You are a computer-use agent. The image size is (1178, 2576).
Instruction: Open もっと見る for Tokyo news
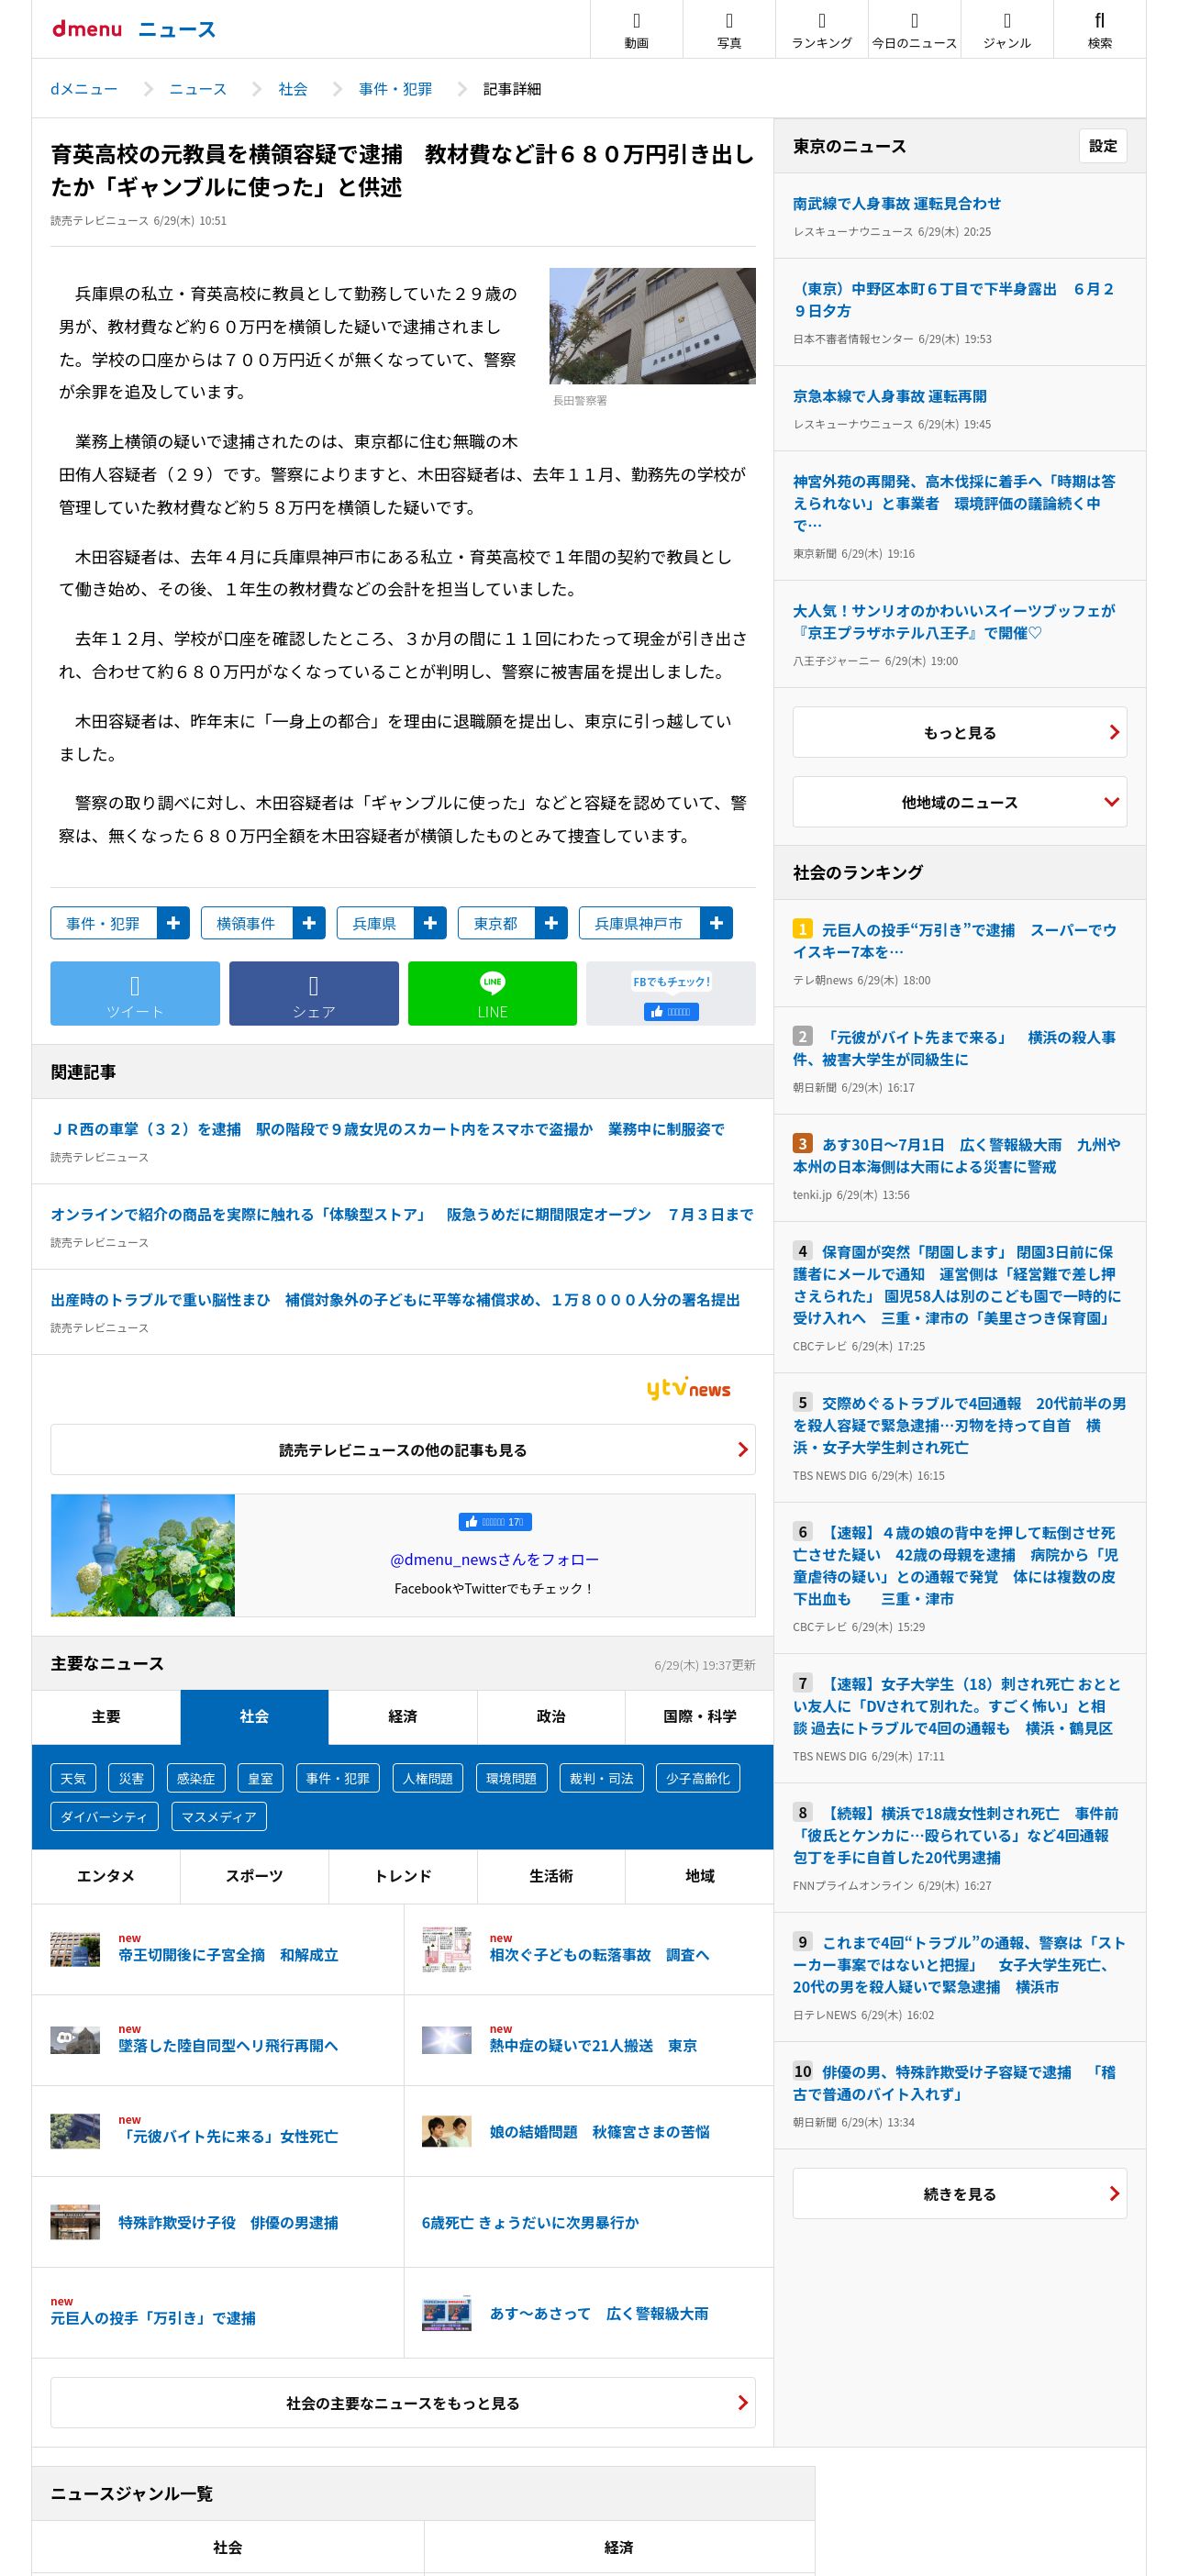pyautogui.click(x=960, y=732)
